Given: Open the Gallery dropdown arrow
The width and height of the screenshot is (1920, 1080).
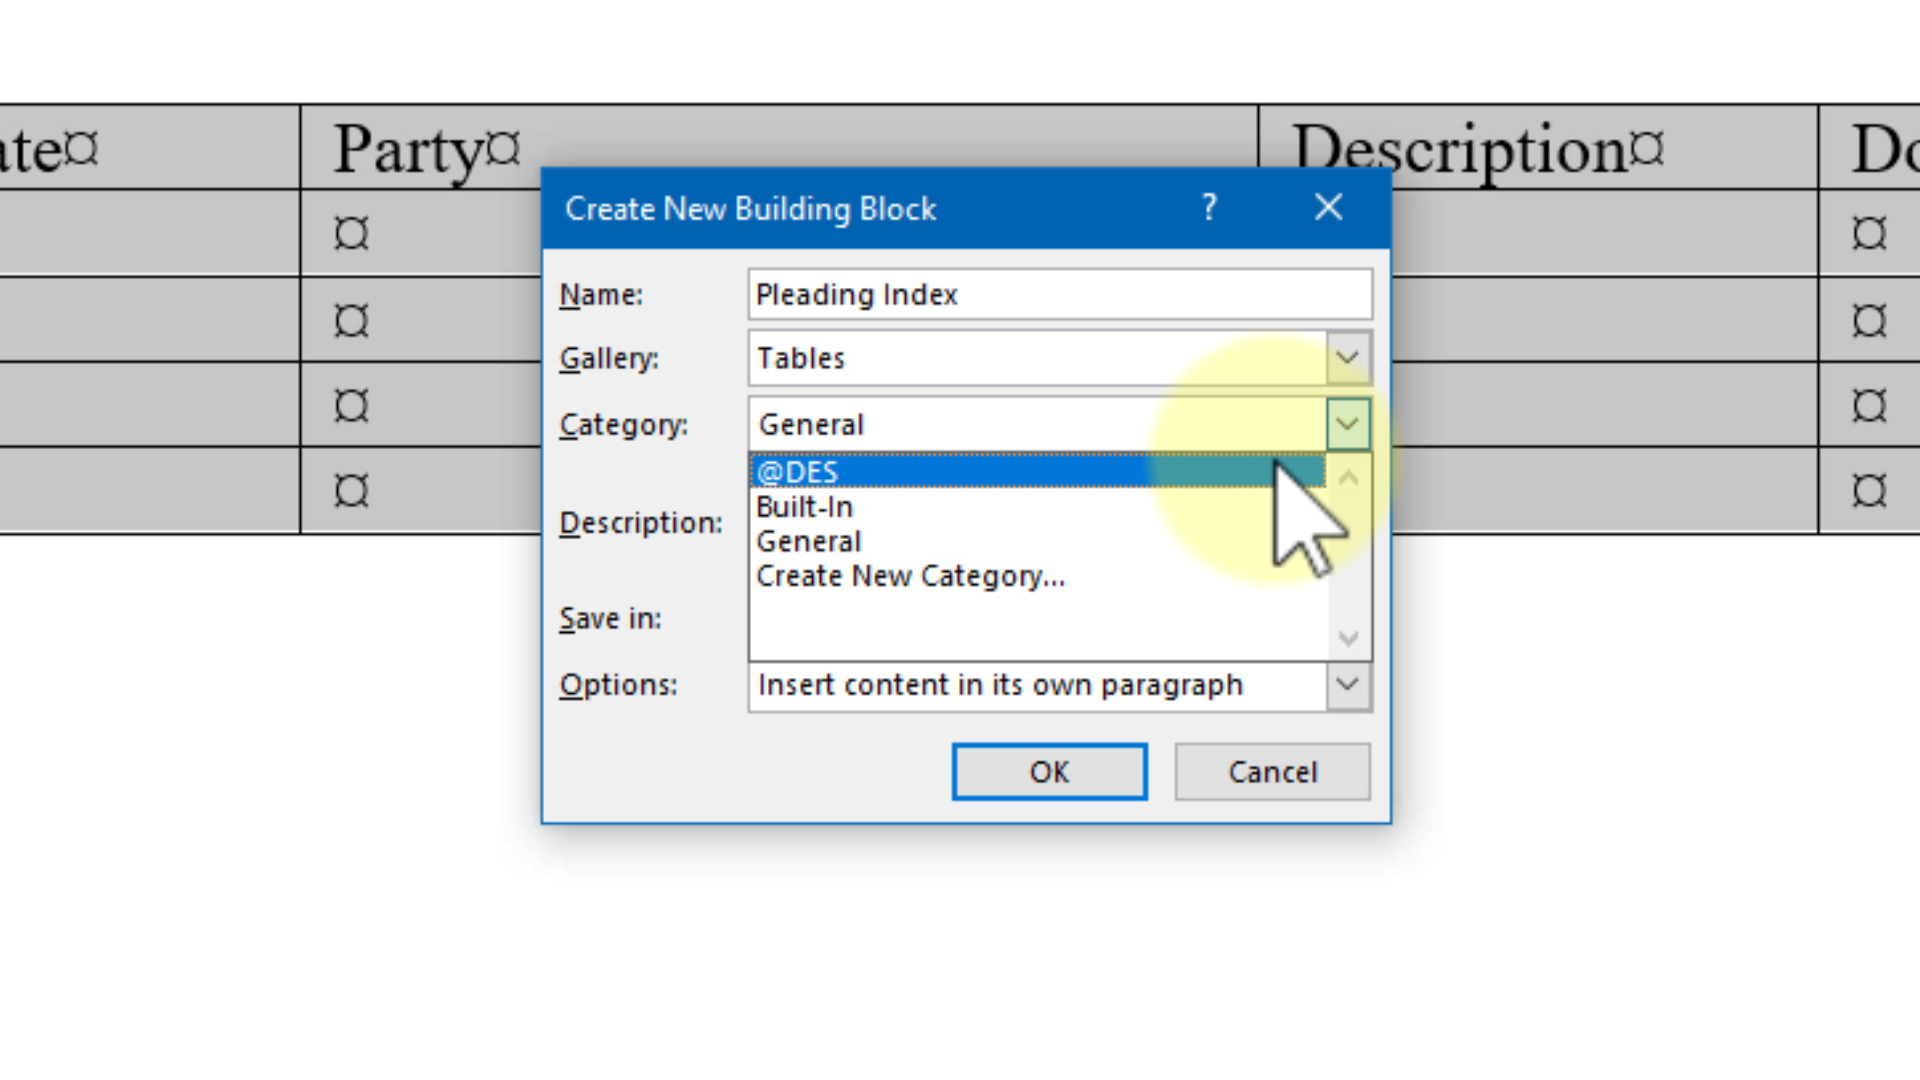Looking at the screenshot, I should click(1347, 358).
